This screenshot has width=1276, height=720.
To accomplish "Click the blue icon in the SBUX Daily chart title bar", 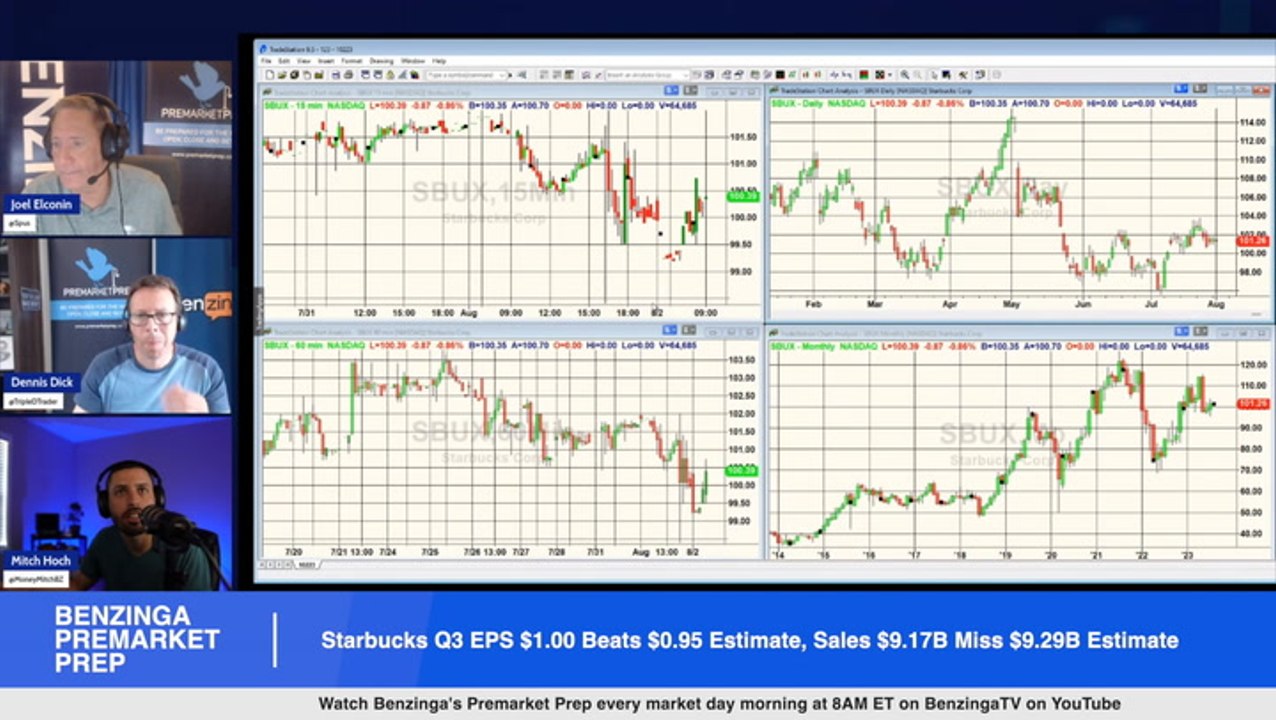I will (1181, 89).
